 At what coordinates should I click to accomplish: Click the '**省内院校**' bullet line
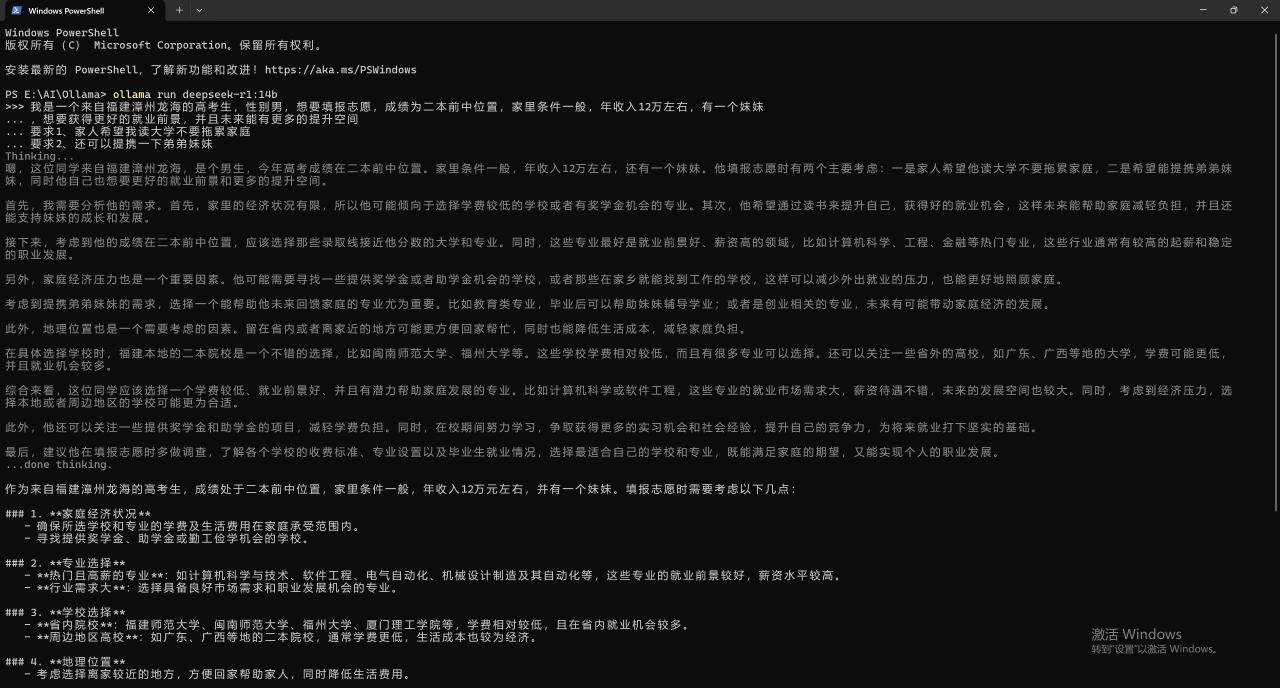[x=357, y=625]
